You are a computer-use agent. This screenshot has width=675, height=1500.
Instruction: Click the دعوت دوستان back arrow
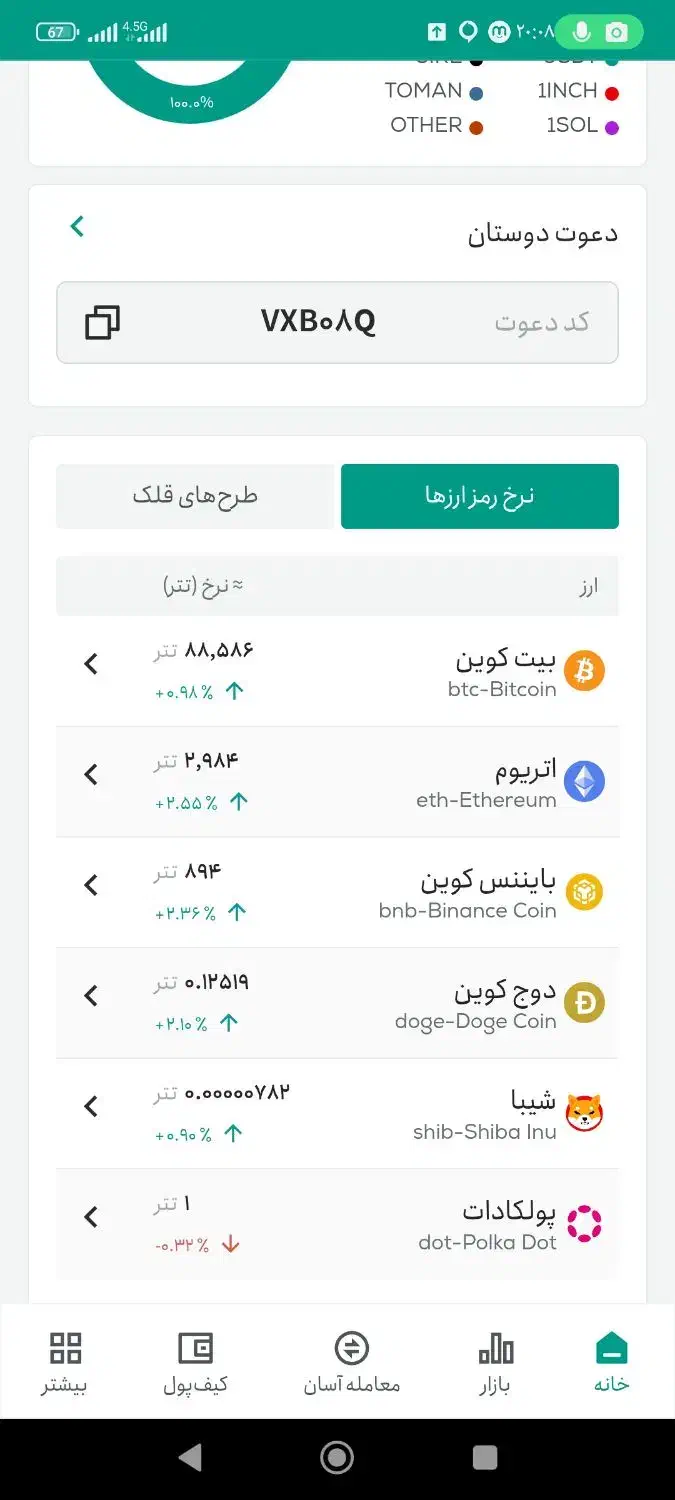point(77,225)
